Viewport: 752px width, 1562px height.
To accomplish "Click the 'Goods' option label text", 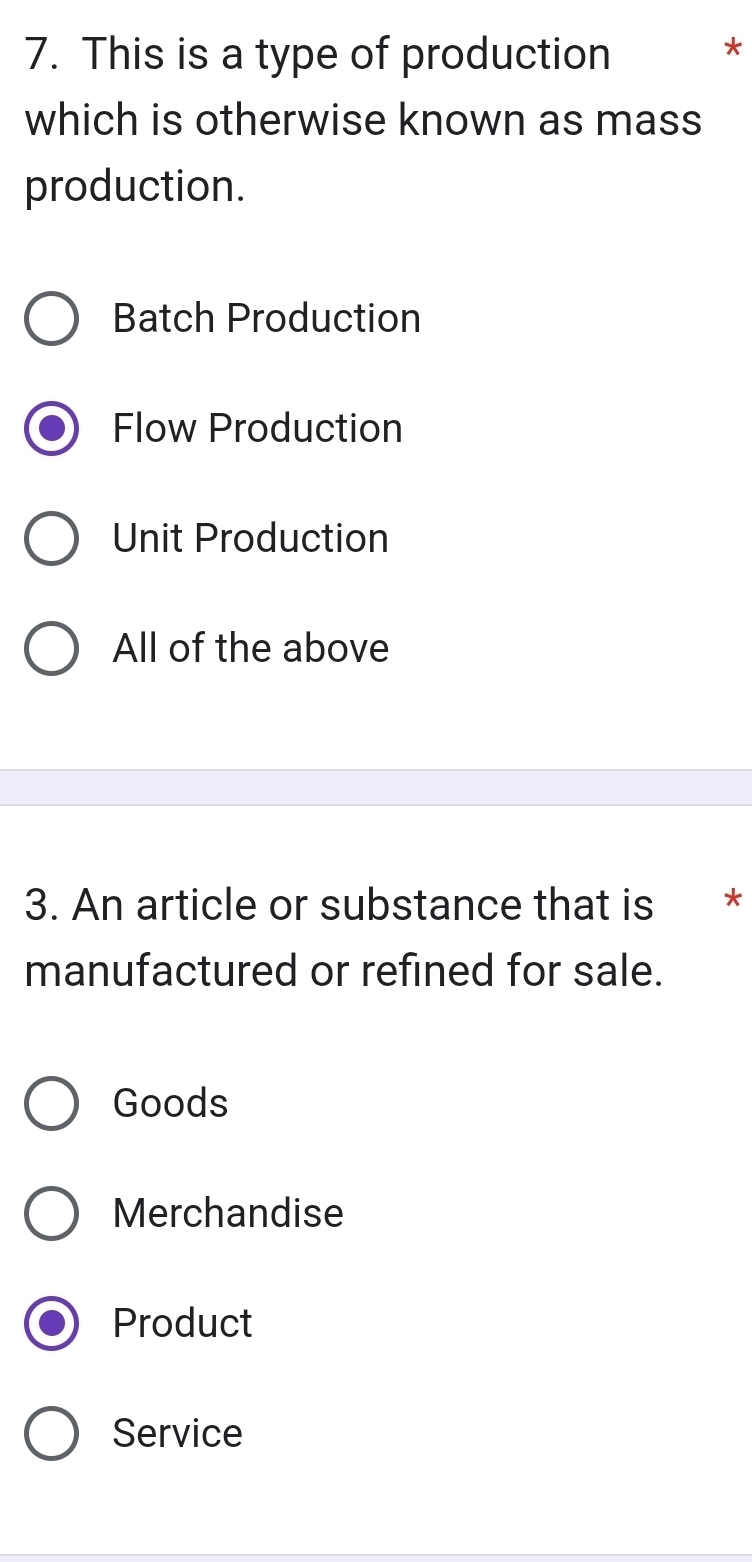I will coord(171,1103).
